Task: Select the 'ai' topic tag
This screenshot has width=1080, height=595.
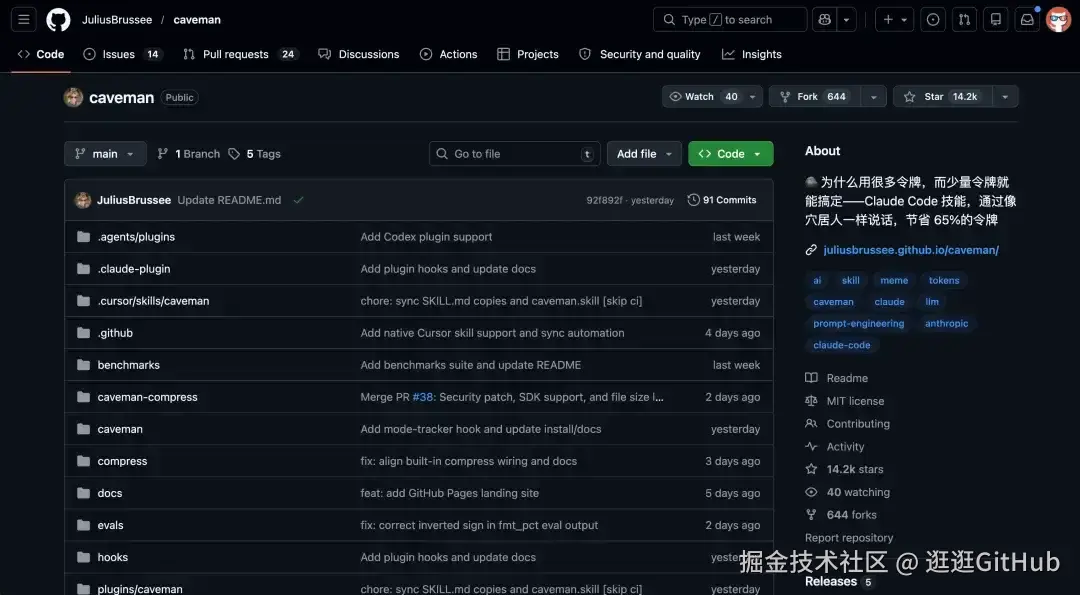Action: pyautogui.click(x=817, y=280)
